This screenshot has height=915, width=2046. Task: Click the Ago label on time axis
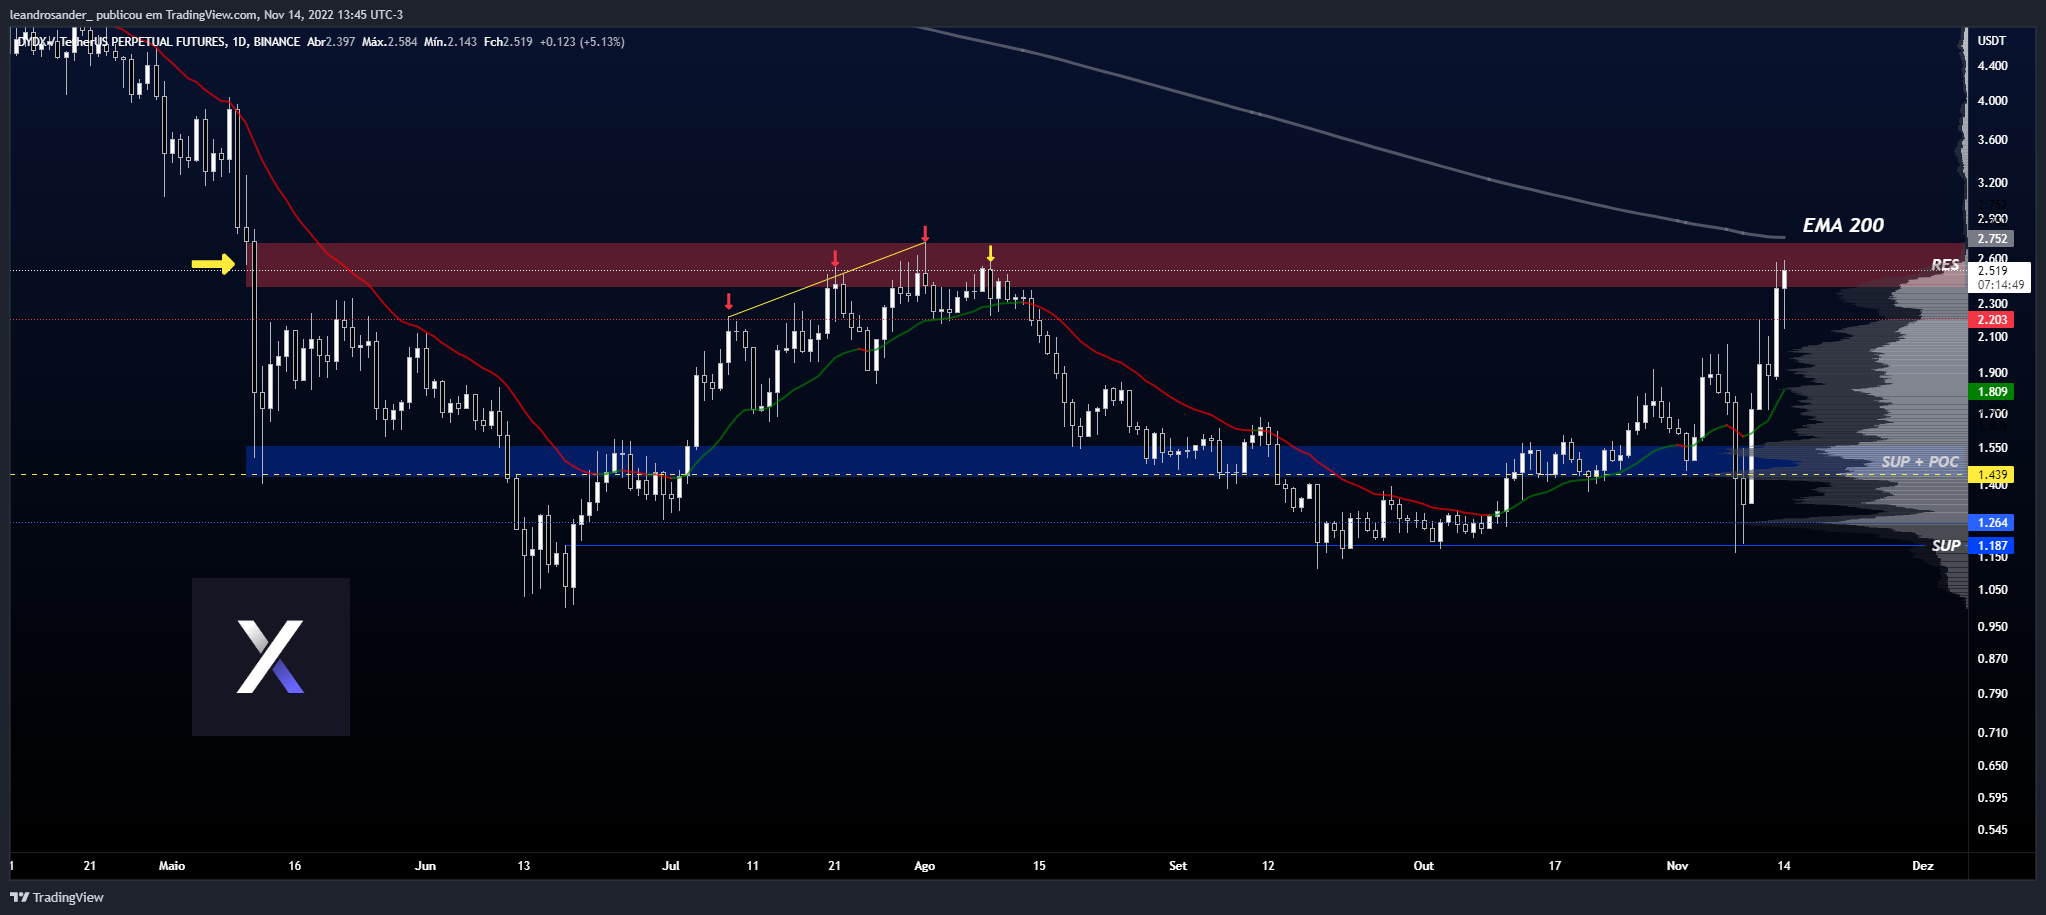click(x=924, y=866)
